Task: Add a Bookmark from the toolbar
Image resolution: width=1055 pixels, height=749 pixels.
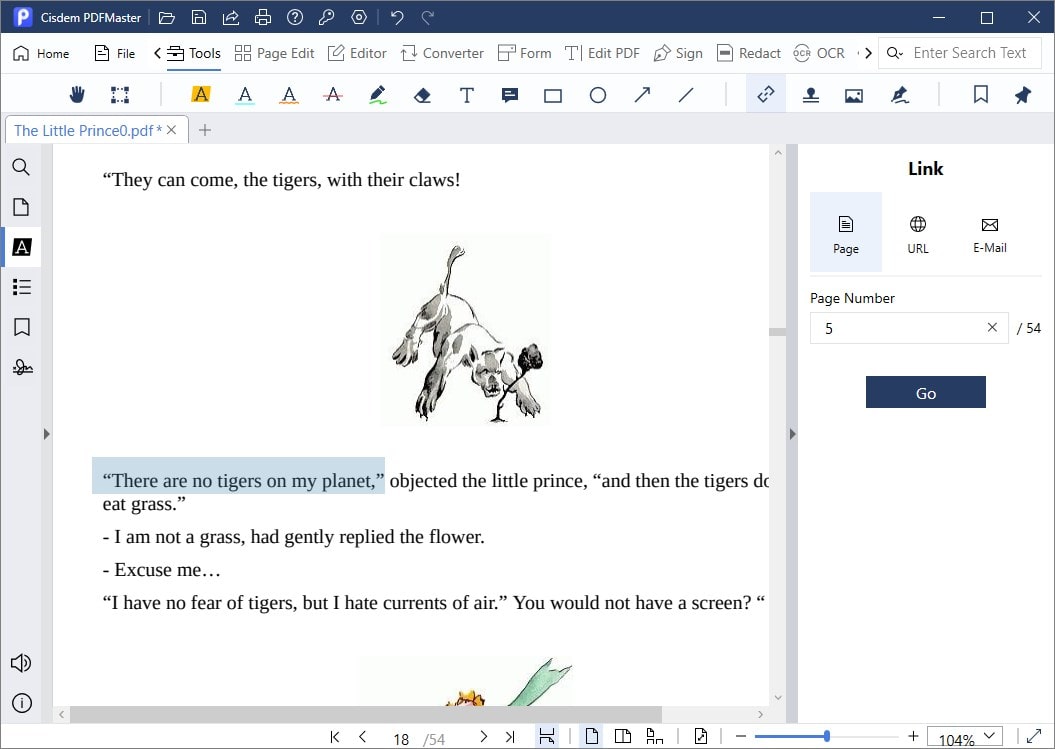Action: 980,95
